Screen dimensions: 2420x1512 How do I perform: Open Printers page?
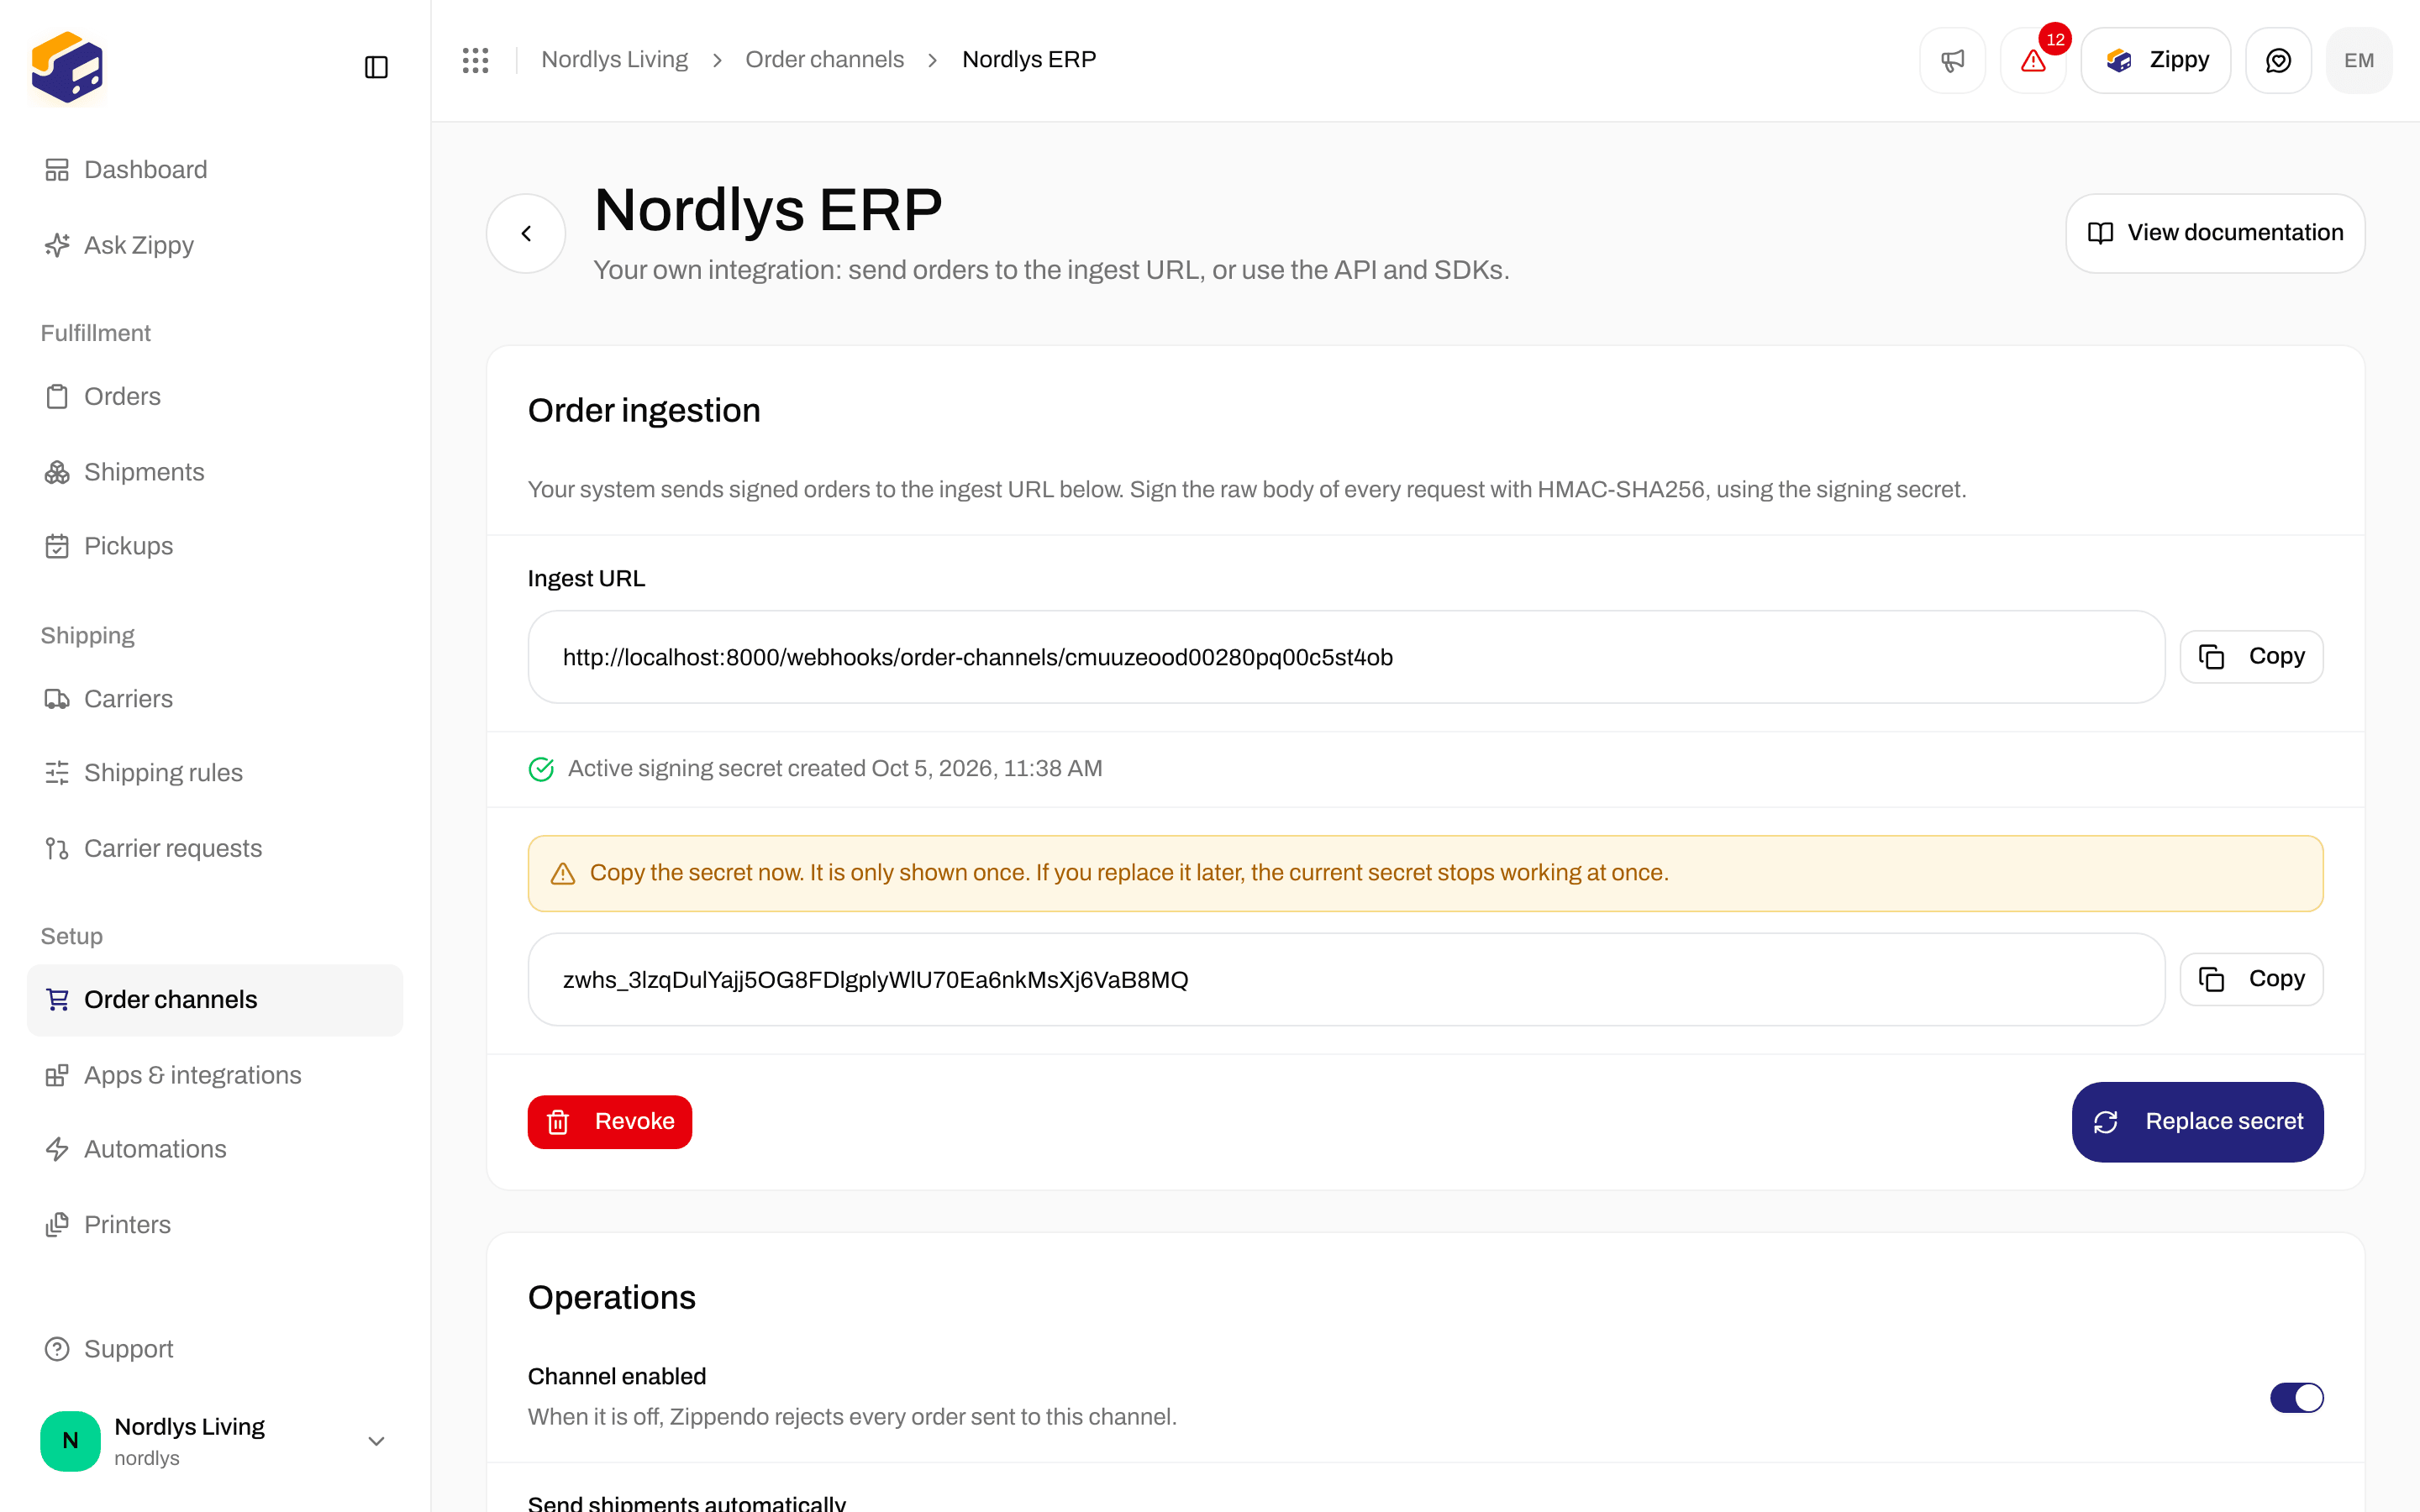(215, 1225)
